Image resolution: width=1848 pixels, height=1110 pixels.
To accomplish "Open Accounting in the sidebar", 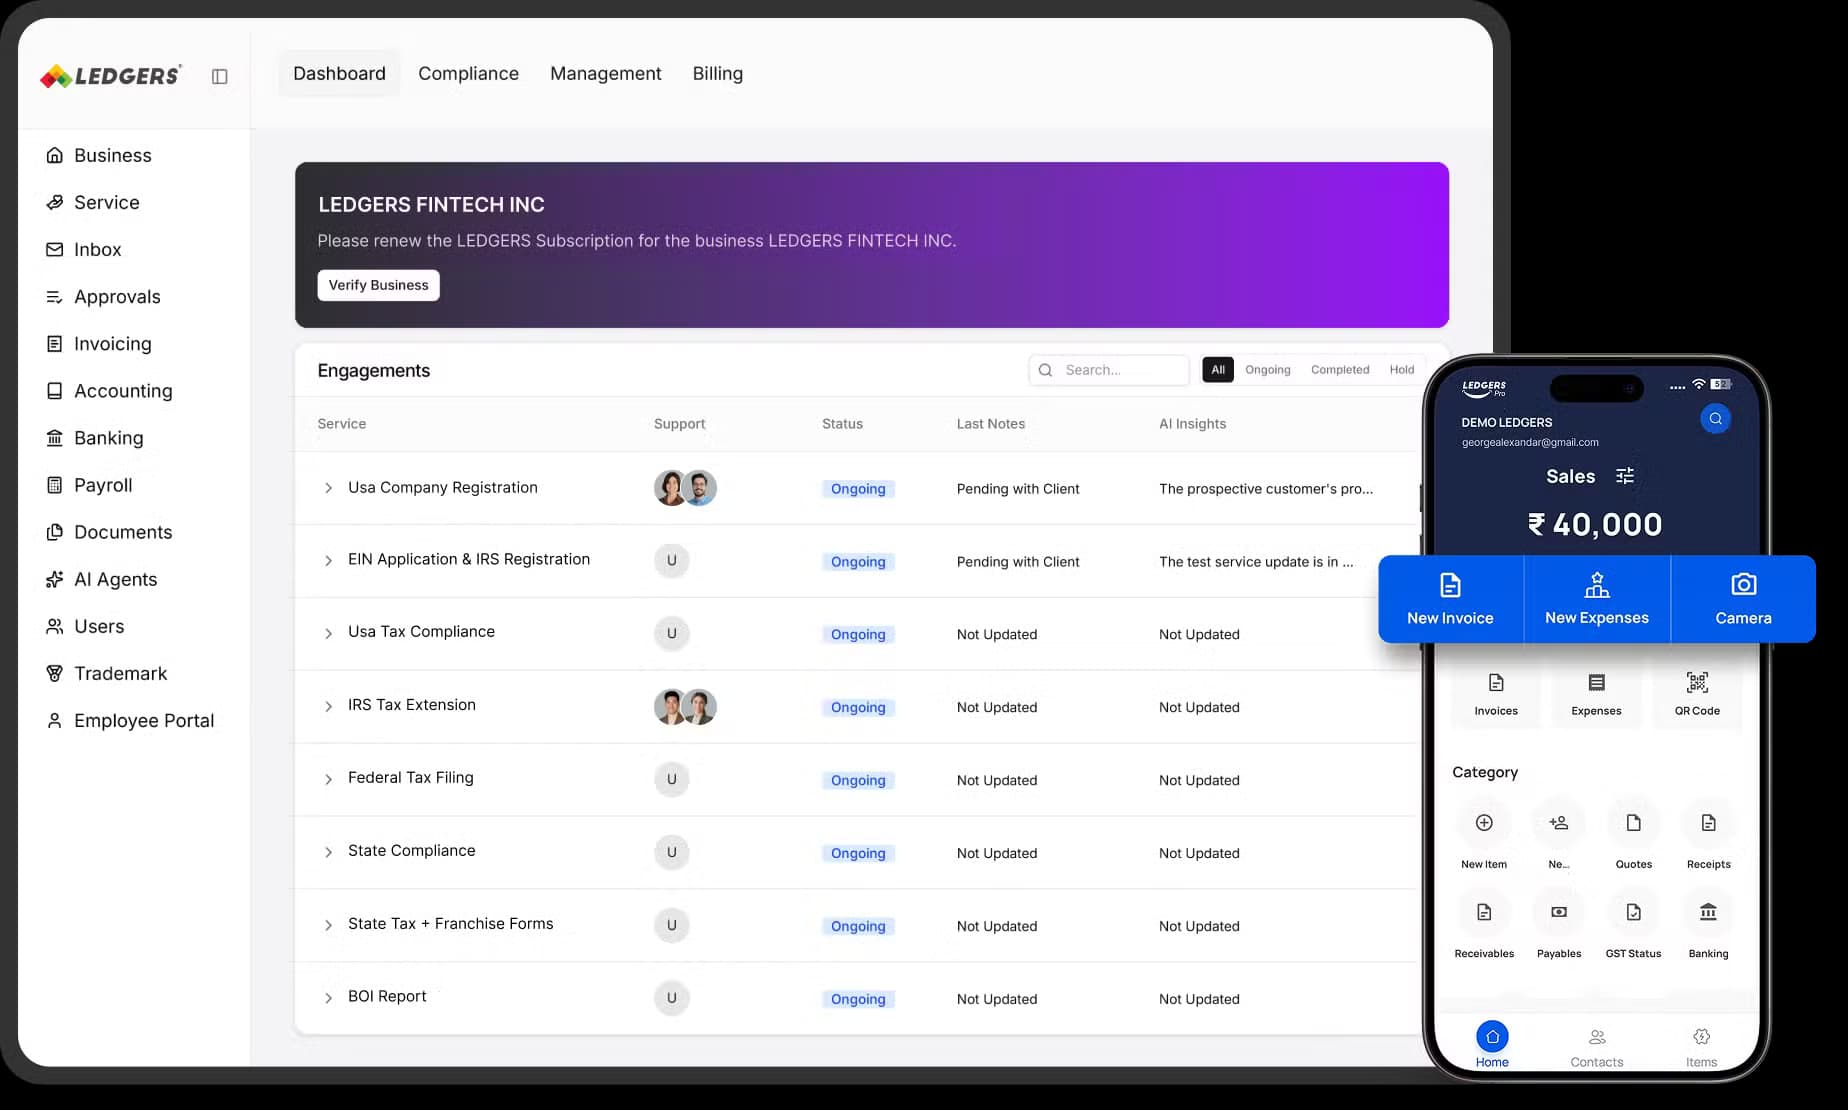I will point(109,390).
